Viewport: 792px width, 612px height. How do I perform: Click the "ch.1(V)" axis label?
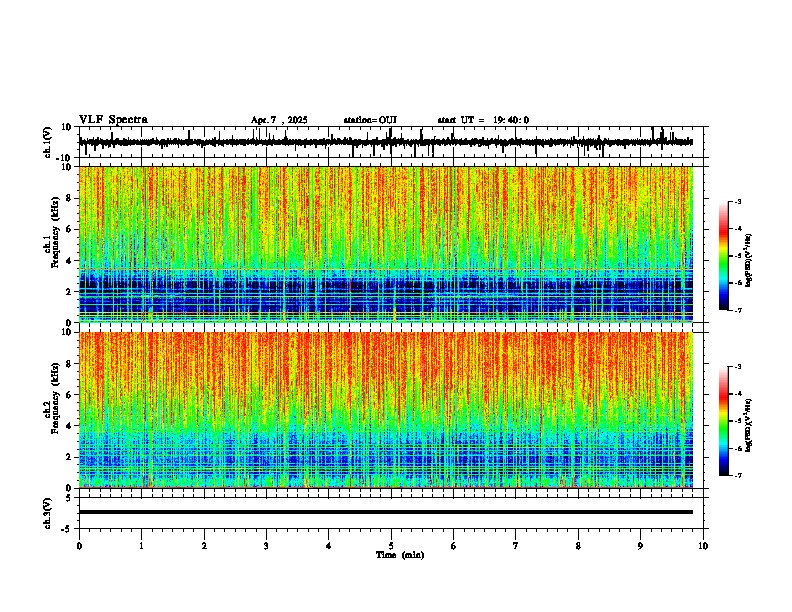click(48, 142)
